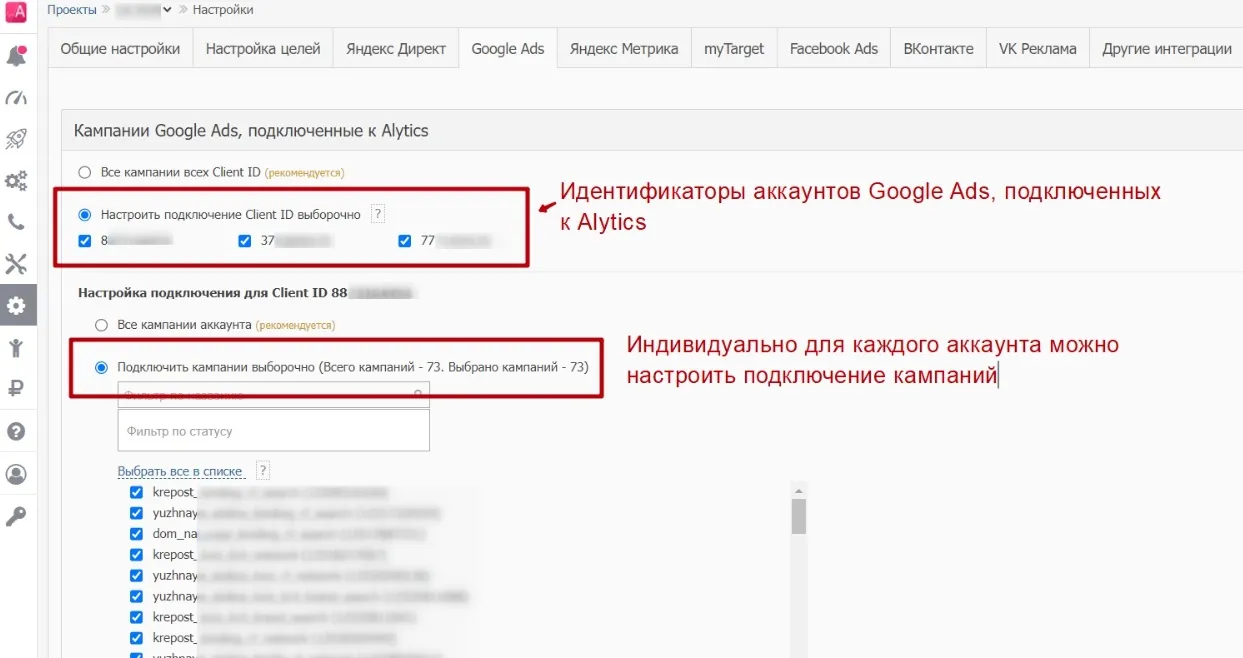Viewport: 1243px width, 658px height.
Task: Toggle the Client ID checkbox starting with 37
Action: click(x=245, y=240)
